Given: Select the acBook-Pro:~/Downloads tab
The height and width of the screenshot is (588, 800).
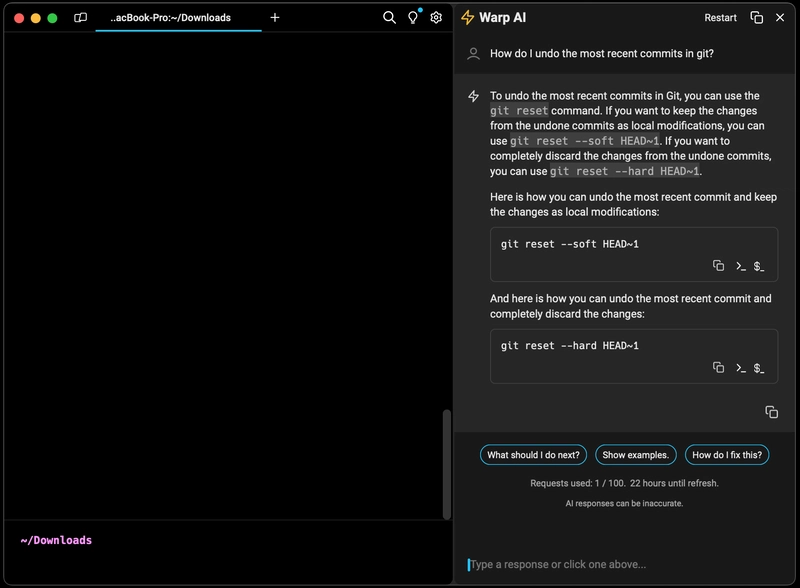Looking at the screenshot, I should coord(178,18).
